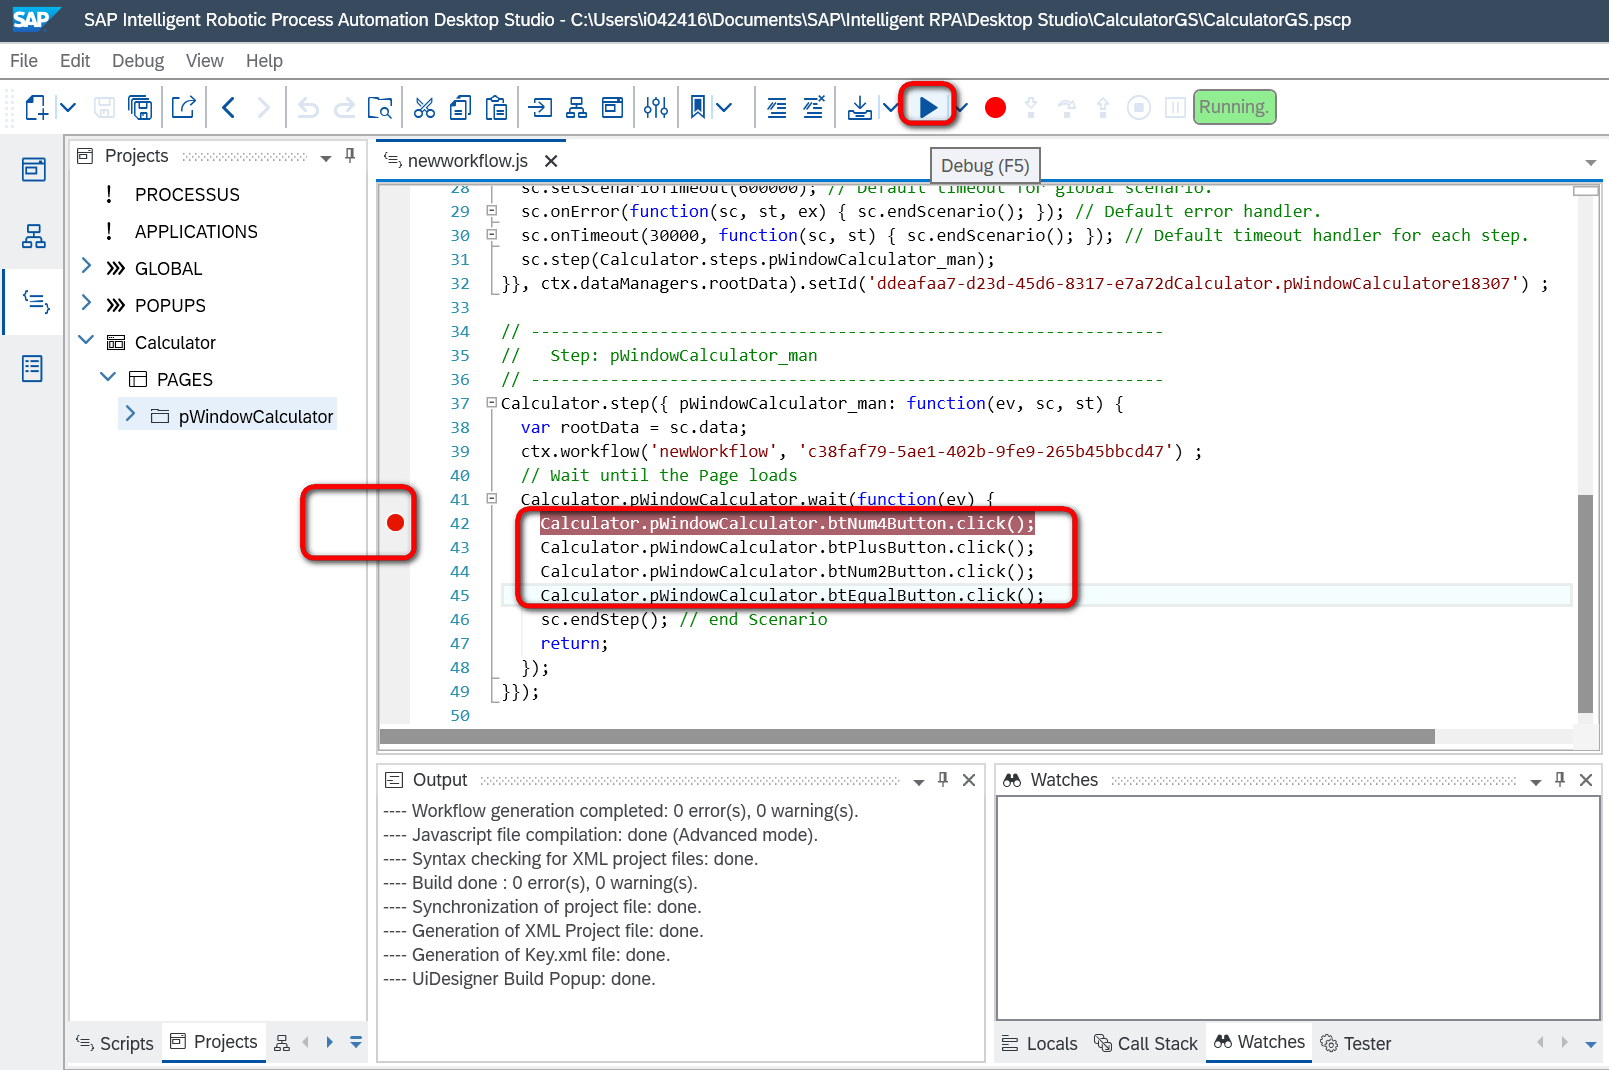Screen dimensions: 1609x1070
Task: Toggle bookmark with the bookmark icon
Action: [x=698, y=107]
